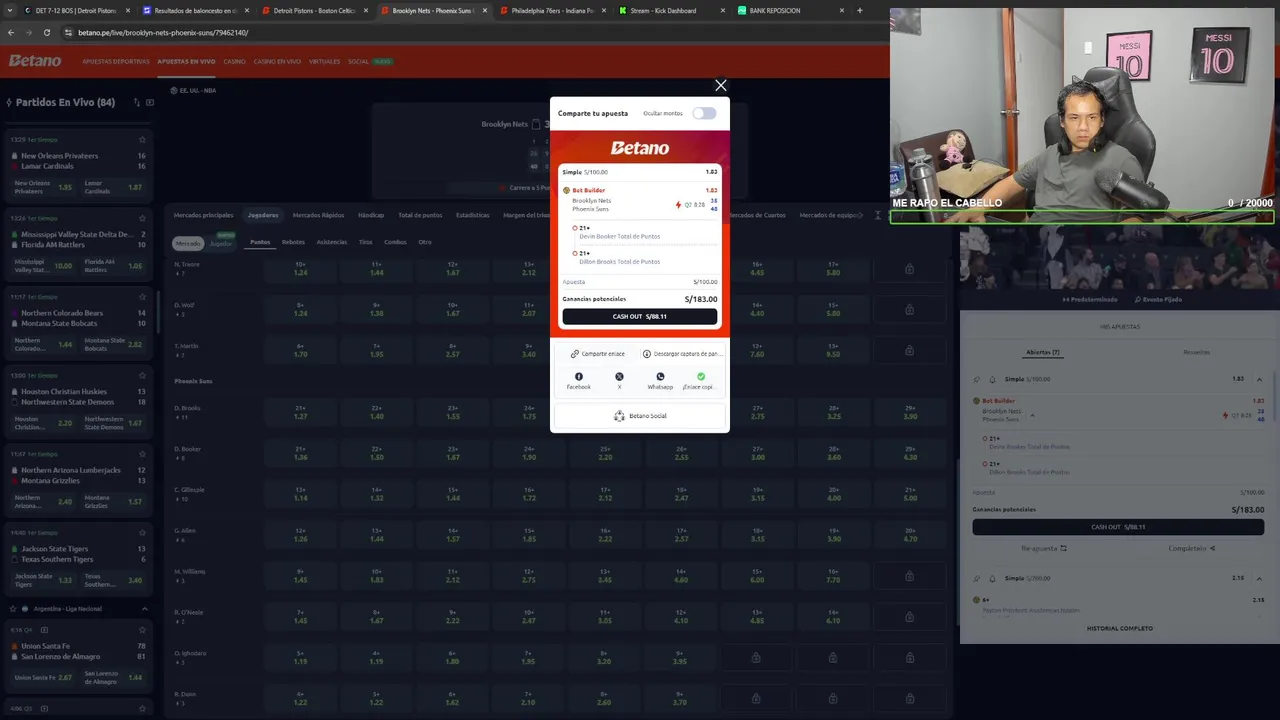Open a new browser tab
Viewport: 1280px width, 720px height.
(859, 10)
